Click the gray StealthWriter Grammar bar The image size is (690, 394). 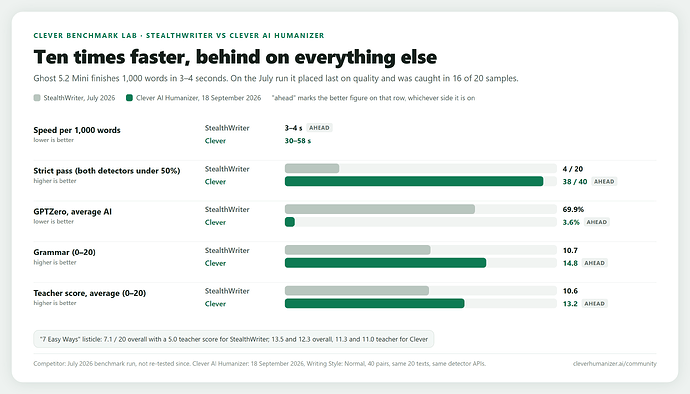coord(358,250)
